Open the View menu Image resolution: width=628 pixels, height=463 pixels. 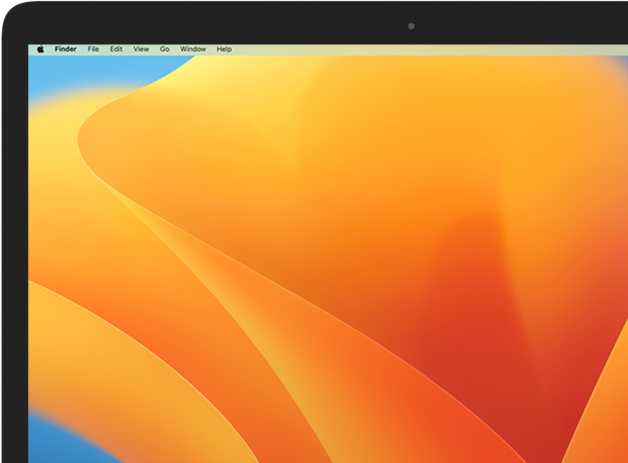tap(141, 49)
